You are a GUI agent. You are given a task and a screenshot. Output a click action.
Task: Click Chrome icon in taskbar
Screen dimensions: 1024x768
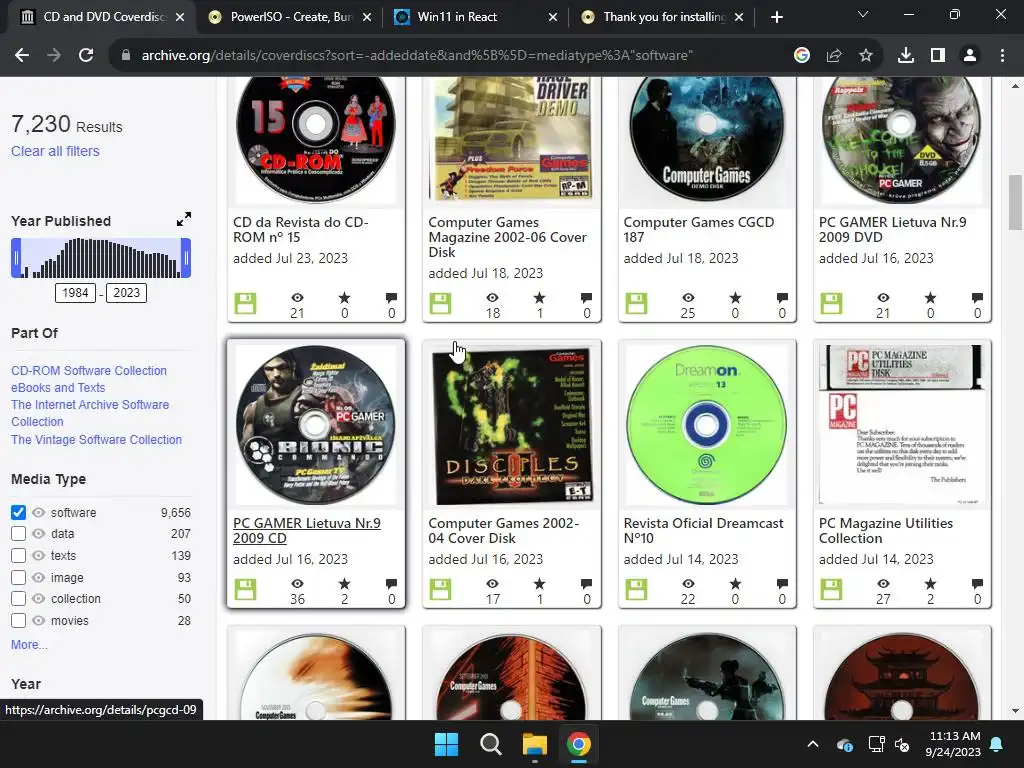pos(579,744)
